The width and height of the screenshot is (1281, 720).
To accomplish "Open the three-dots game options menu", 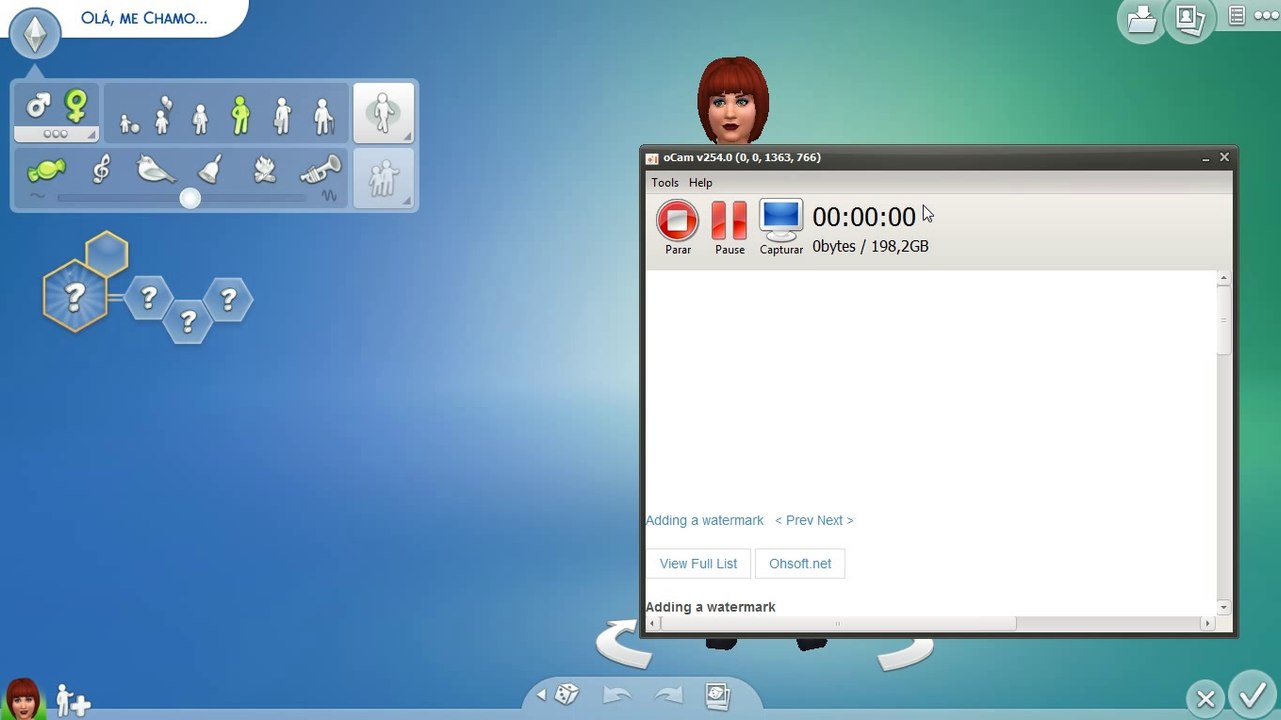I will [1266, 16].
